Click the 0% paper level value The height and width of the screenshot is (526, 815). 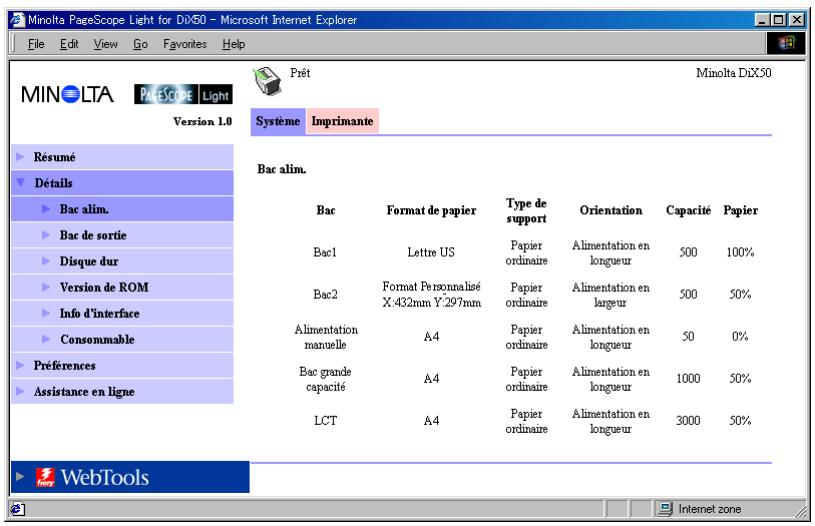[x=740, y=336]
